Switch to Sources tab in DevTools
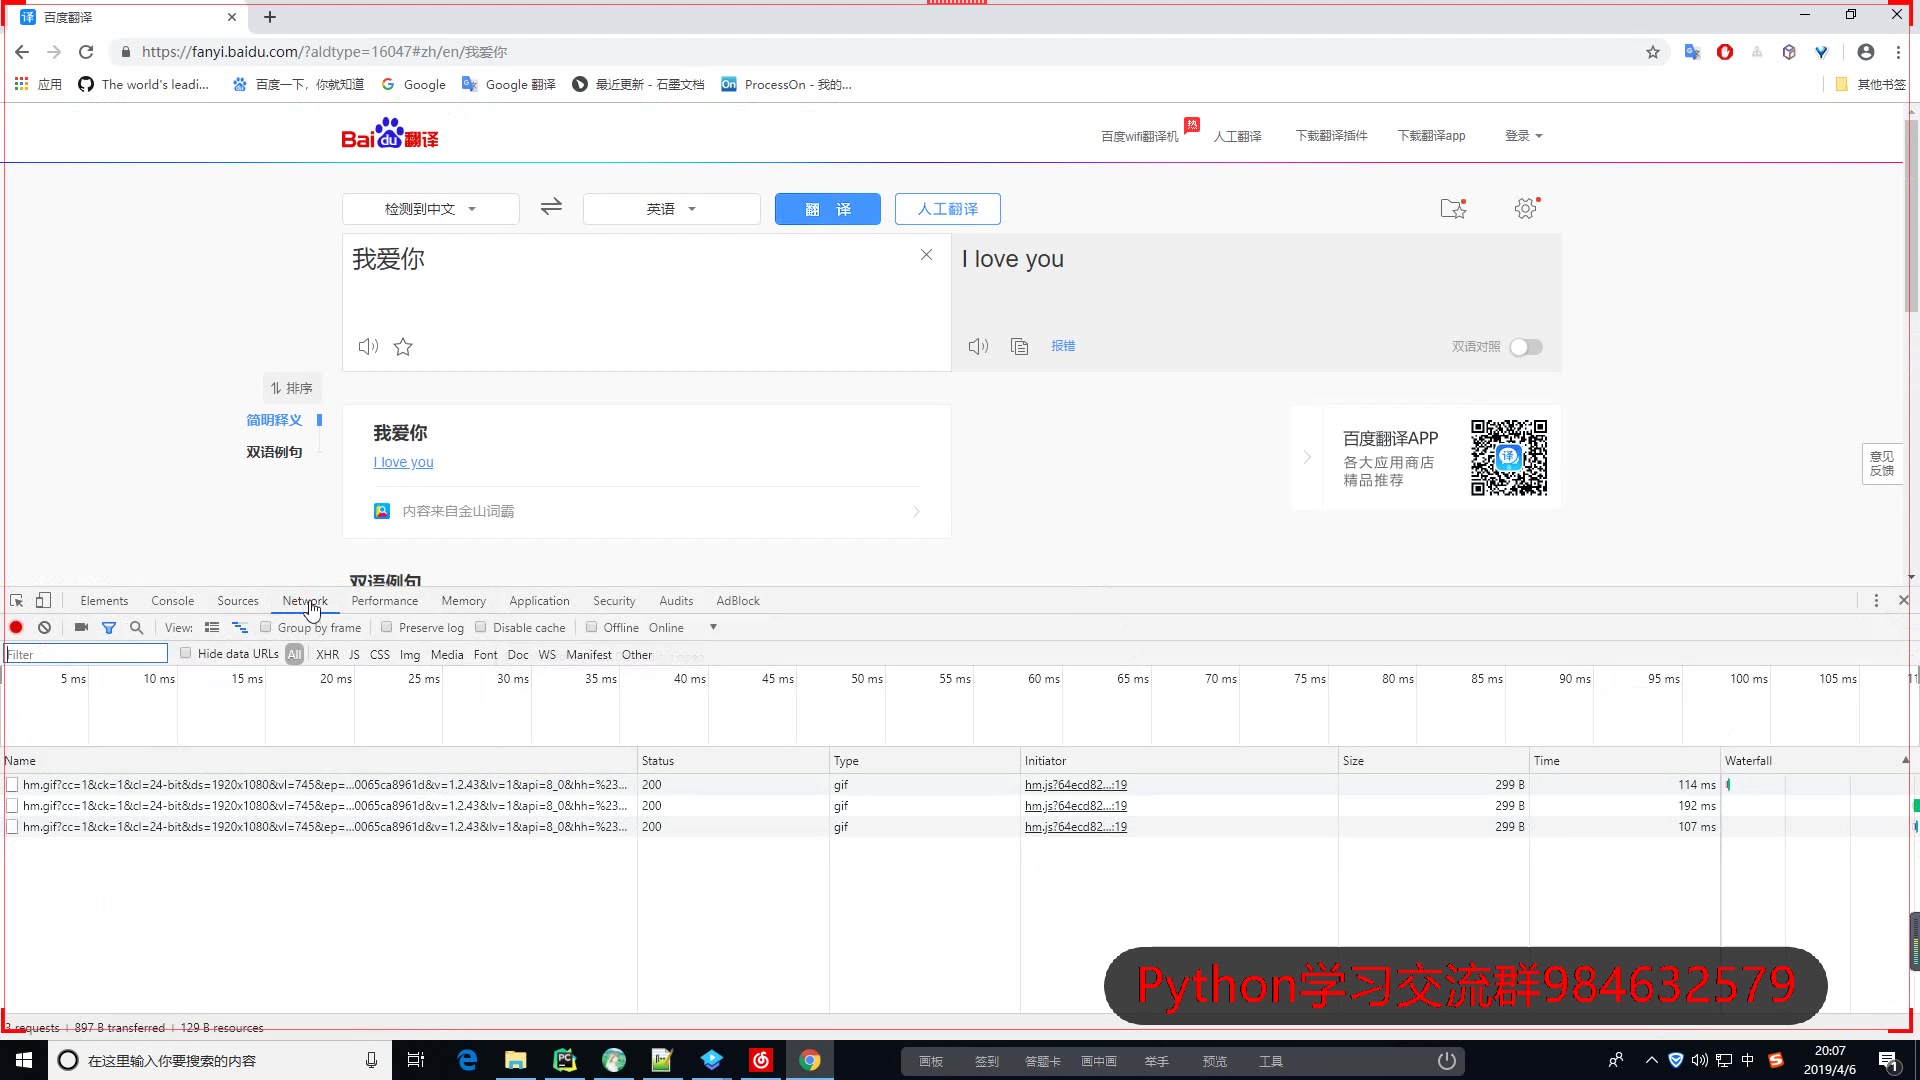Screen dimensions: 1920x1080 pyautogui.click(x=238, y=600)
